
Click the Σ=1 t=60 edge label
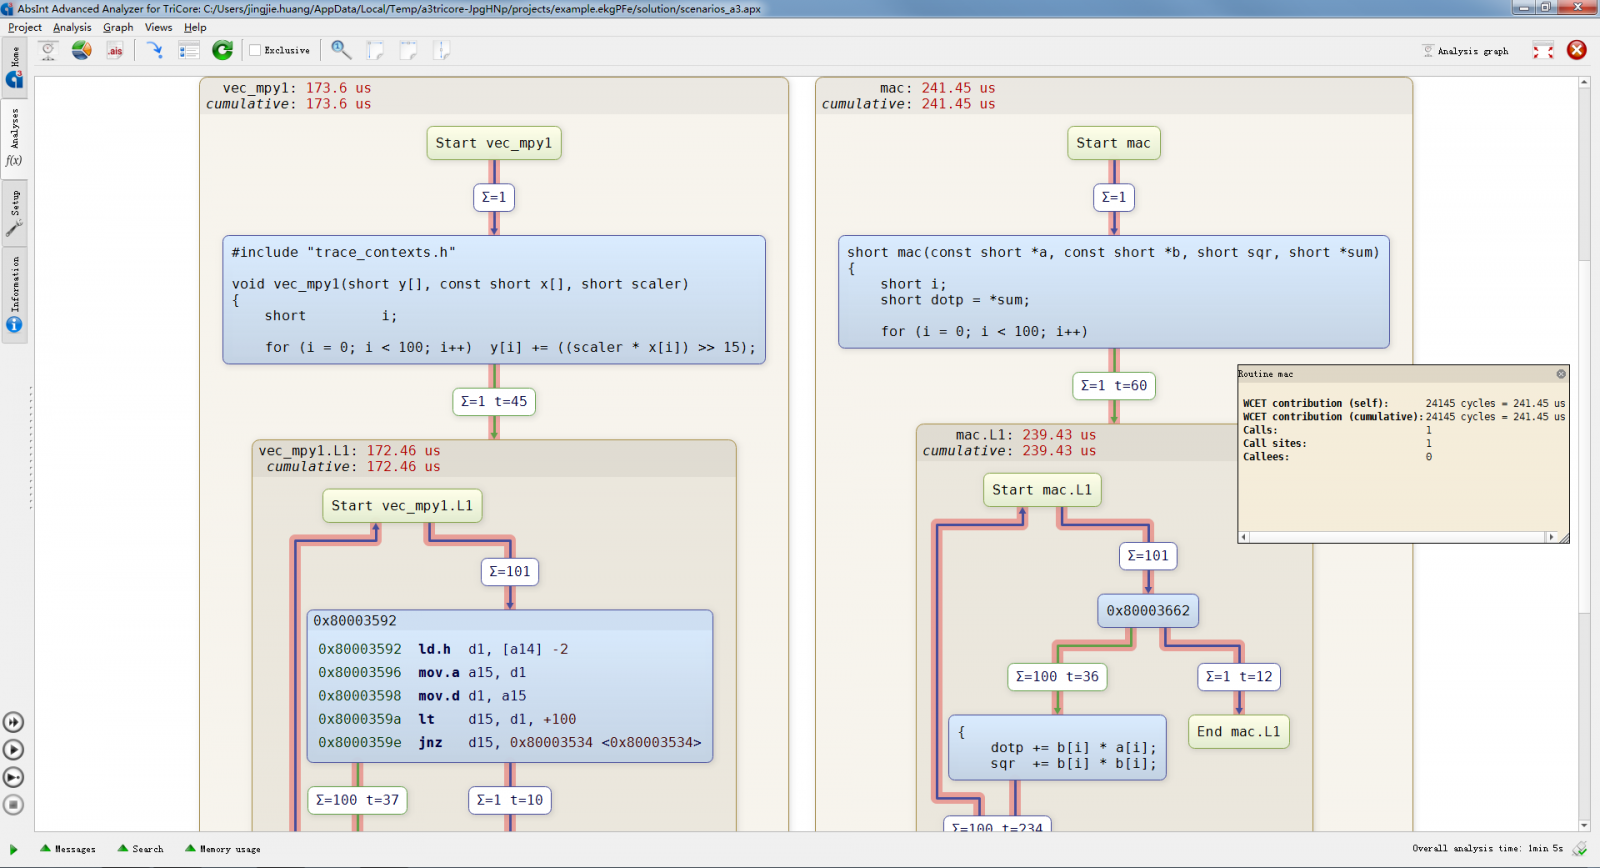coord(1114,385)
